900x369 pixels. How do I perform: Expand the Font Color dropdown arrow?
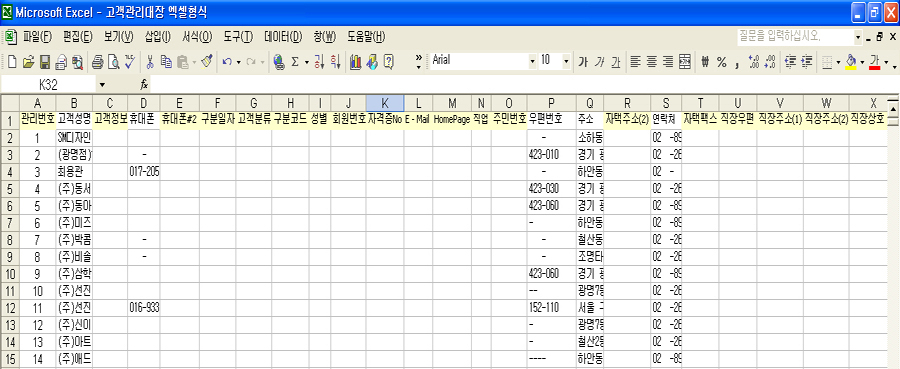887,61
